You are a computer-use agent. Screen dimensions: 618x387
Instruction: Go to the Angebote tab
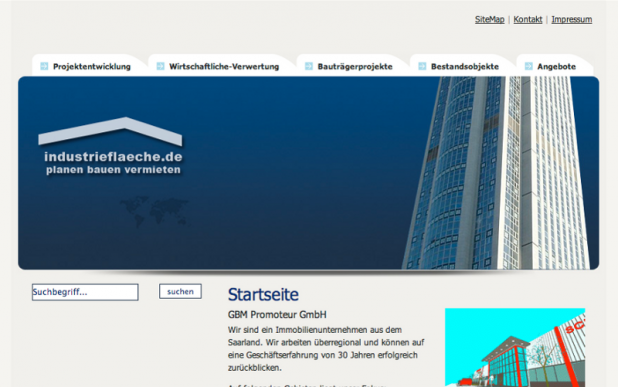(x=556, y=67)
